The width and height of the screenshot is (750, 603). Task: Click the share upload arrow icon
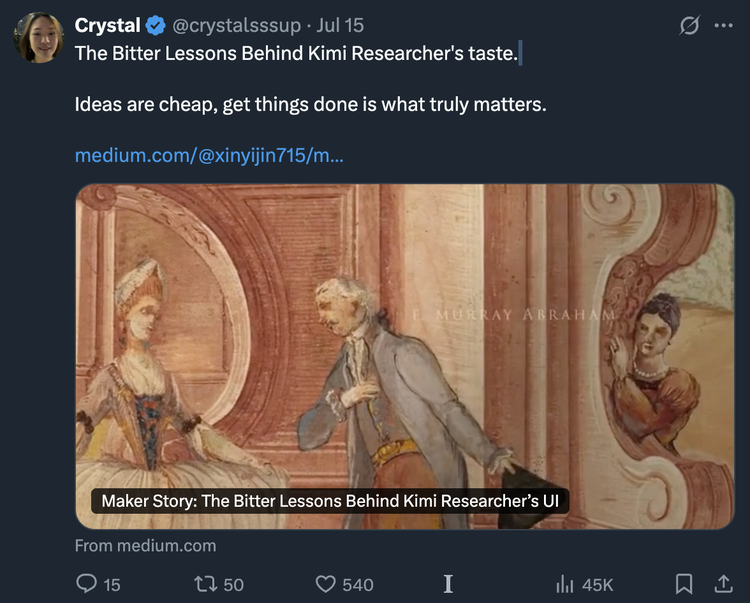722,584
